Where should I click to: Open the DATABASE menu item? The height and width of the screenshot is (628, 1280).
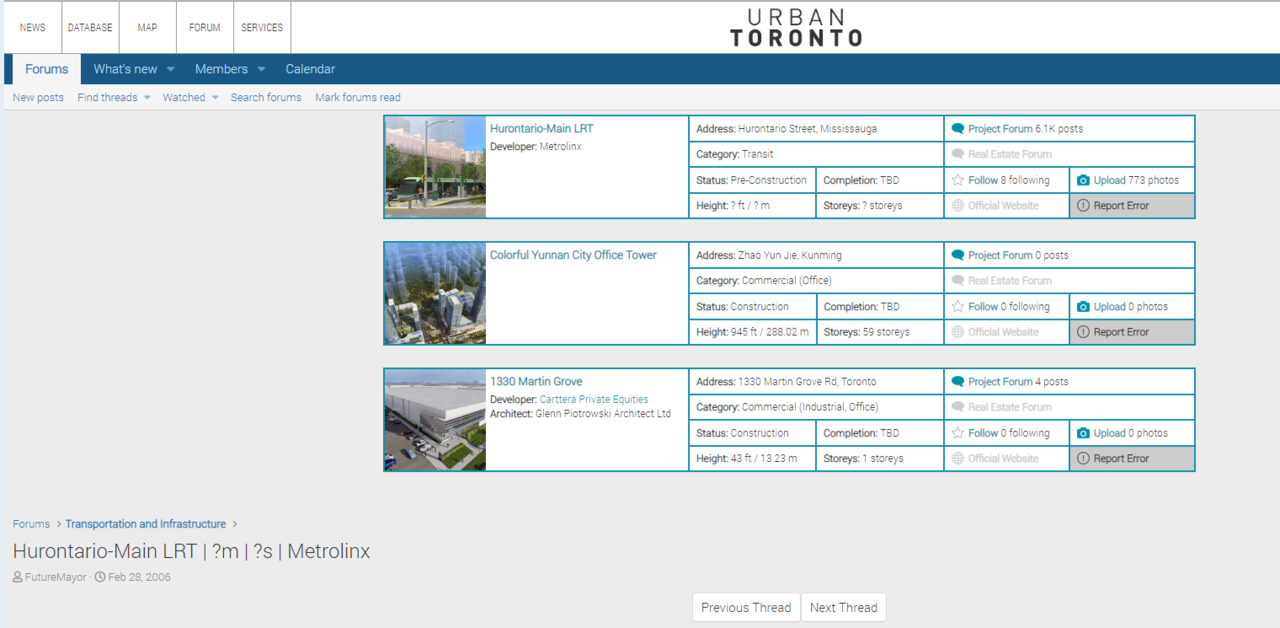pyautogui.click(x=90, y=28)
